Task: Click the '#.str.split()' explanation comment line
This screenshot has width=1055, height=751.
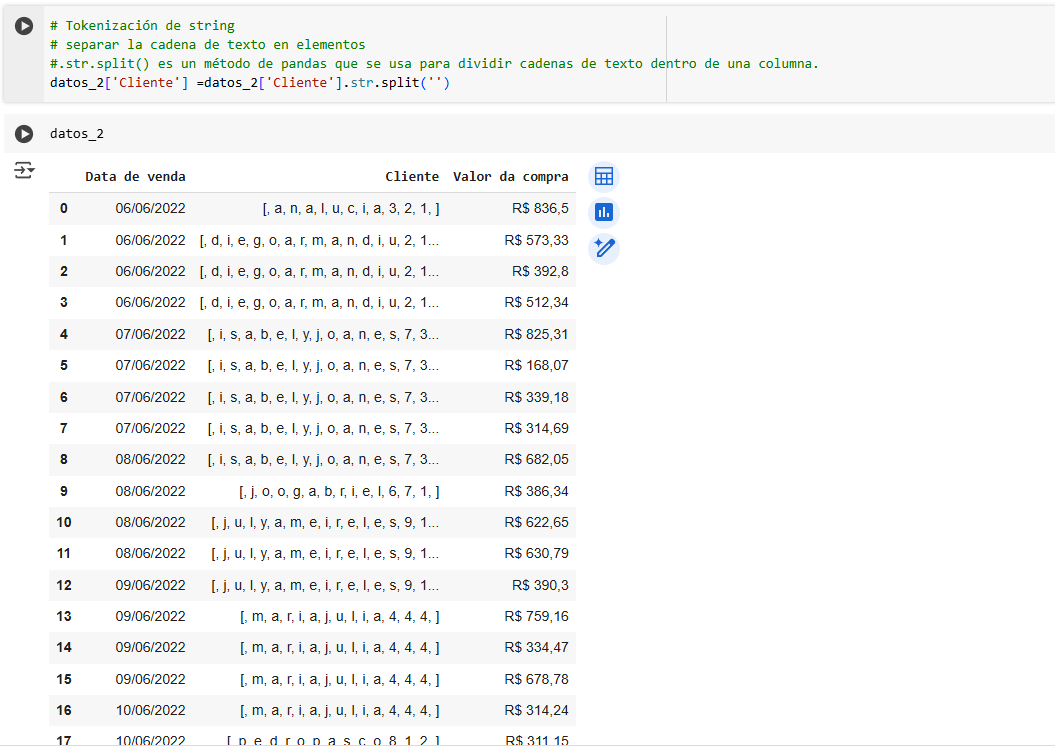Action: [x=434, y=63]
